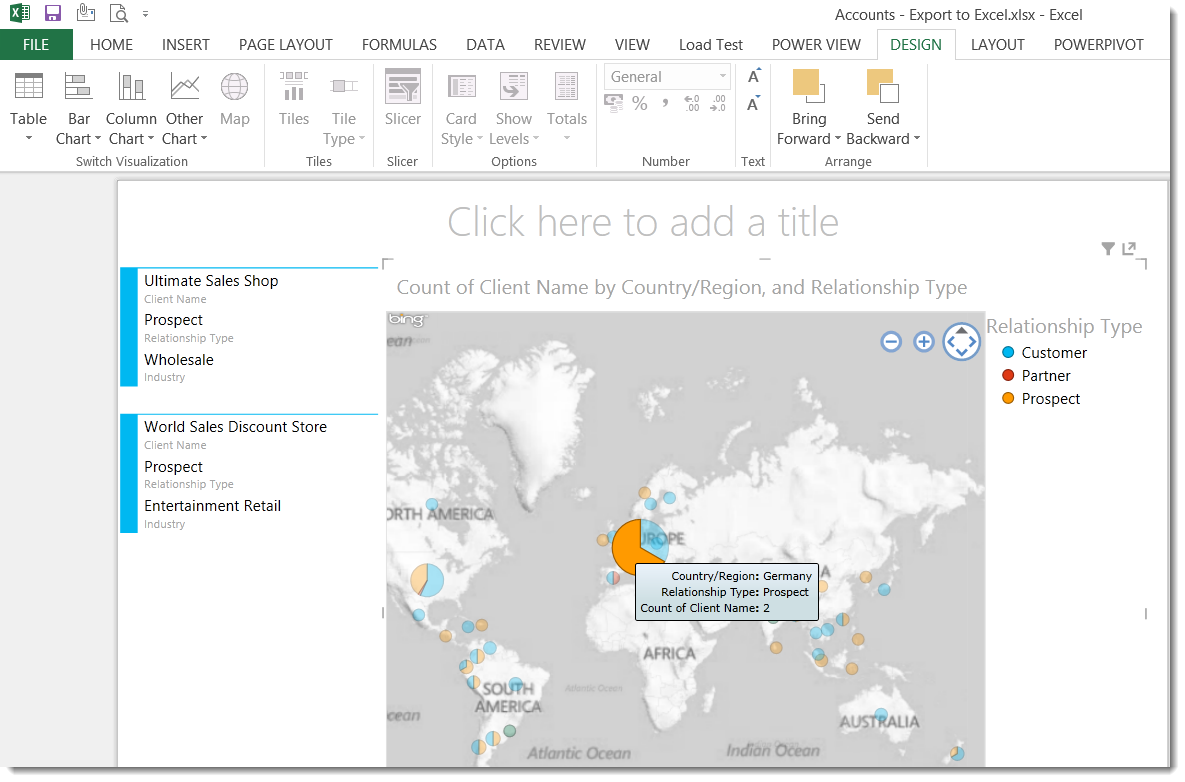Select the Customer blue legend swatch
Screen dimensions: 1185x782
point(1008,353)
